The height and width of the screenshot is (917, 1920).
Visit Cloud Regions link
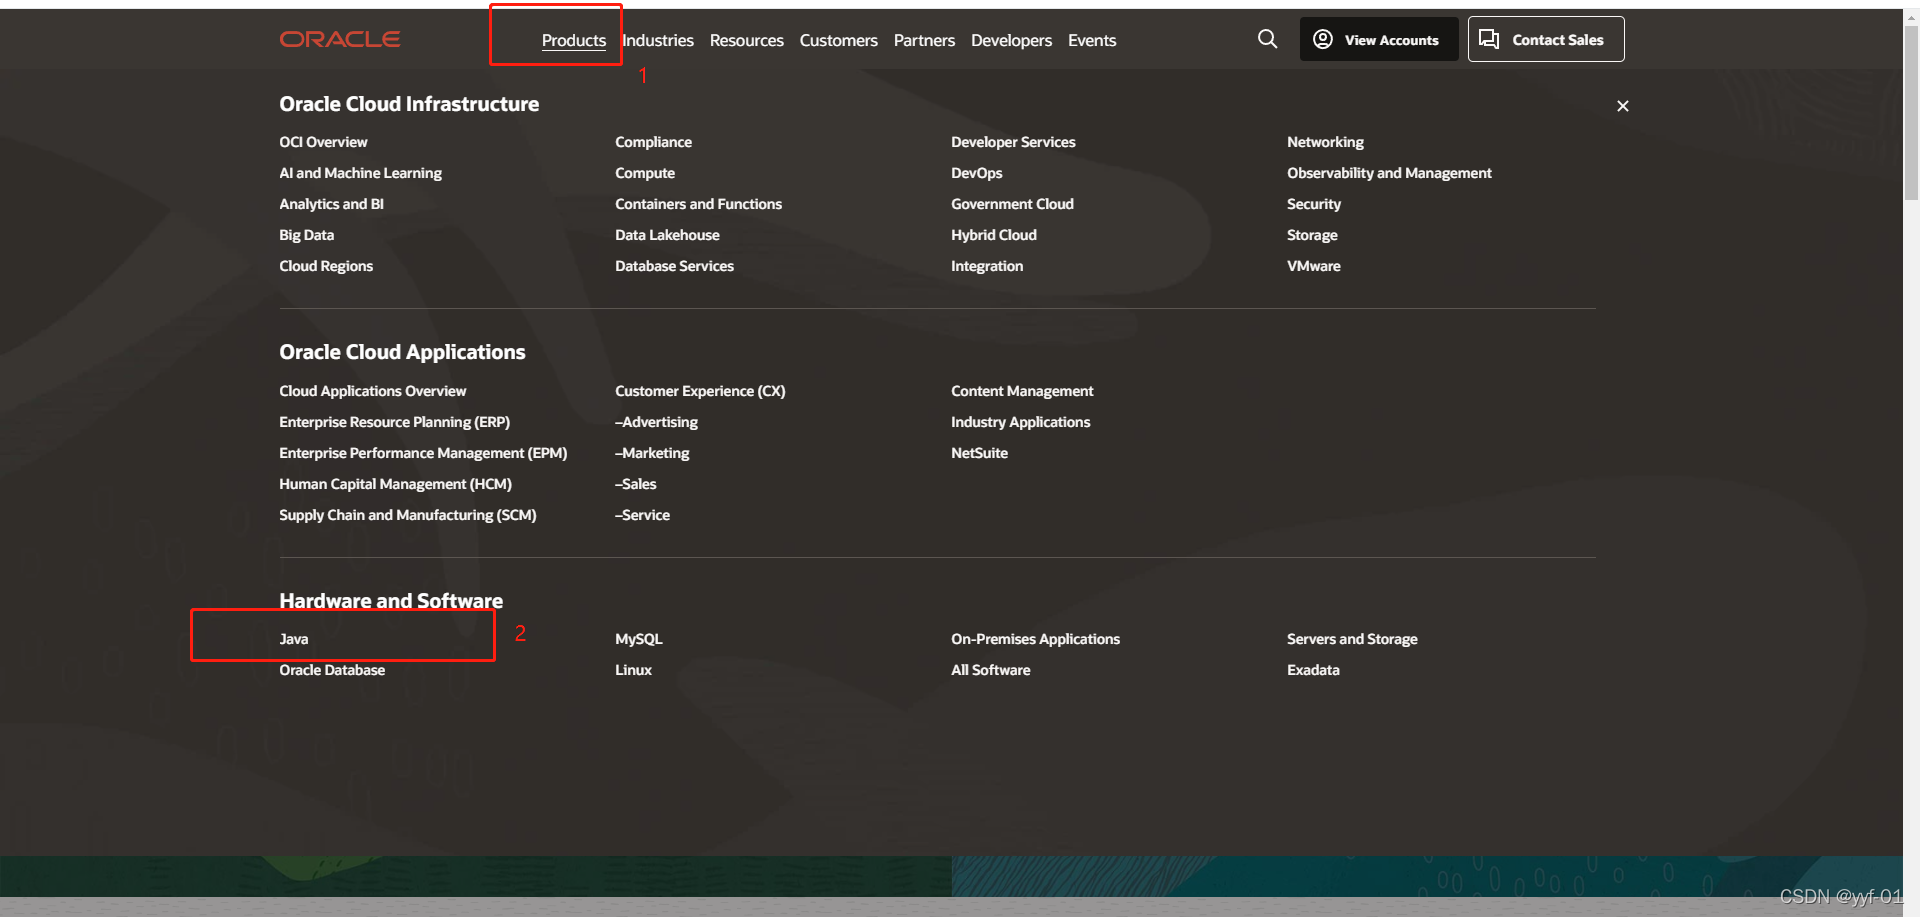point(326,266)
